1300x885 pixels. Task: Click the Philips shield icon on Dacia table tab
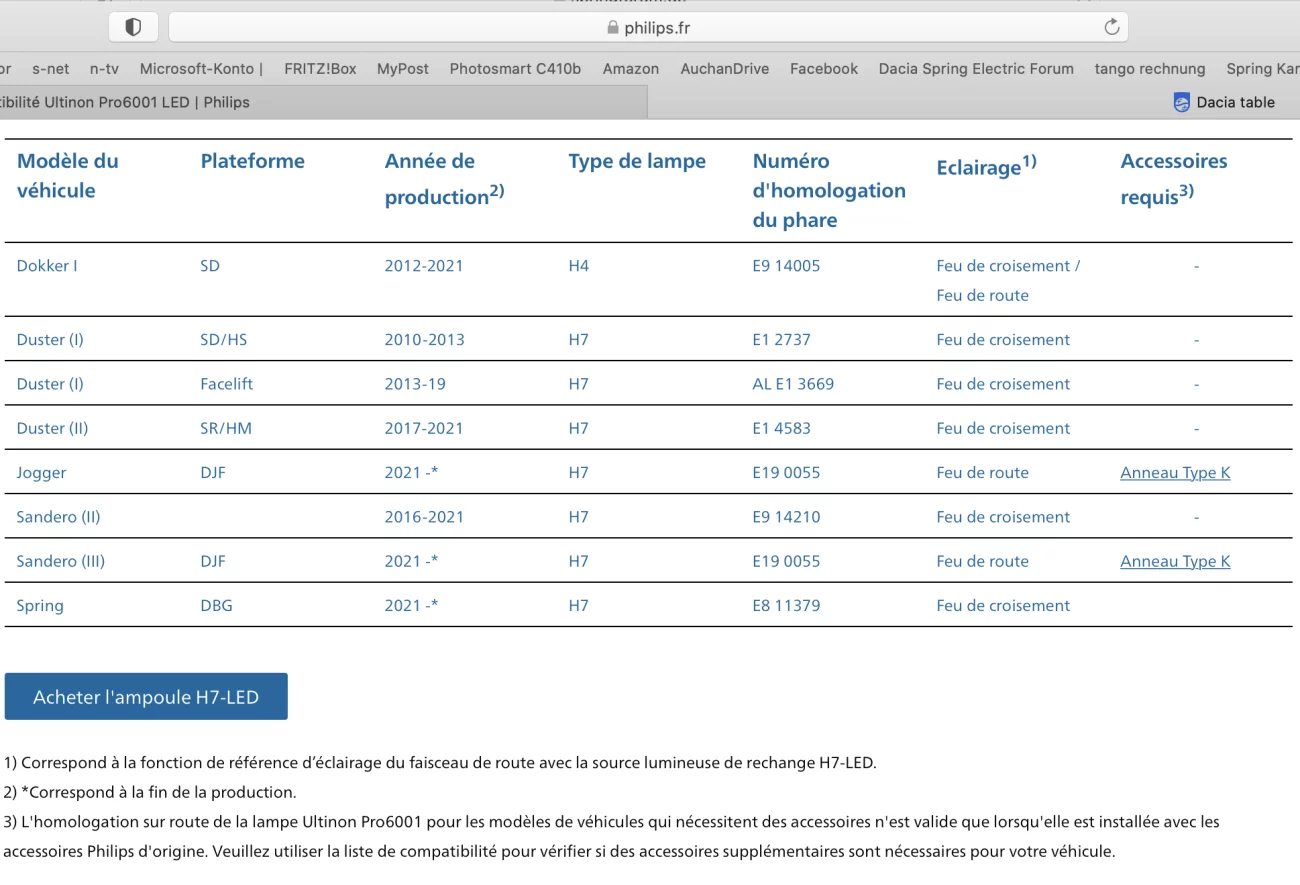(x=1182, y=102)
